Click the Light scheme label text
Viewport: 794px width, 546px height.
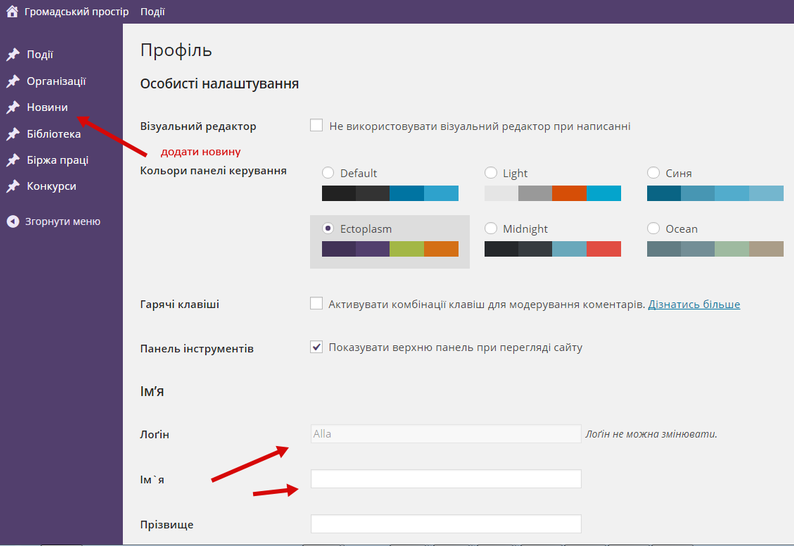coord(515,173)
